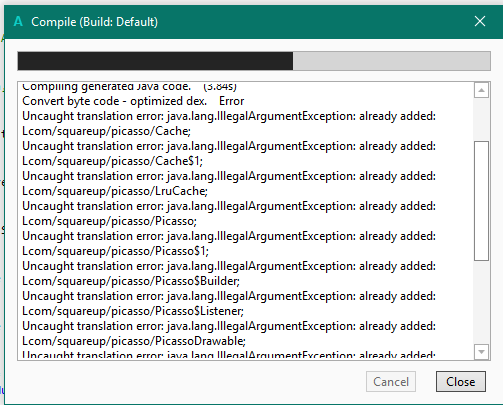Click the Cancel button
The image size is (503, 405).
[x=391, y=382]
